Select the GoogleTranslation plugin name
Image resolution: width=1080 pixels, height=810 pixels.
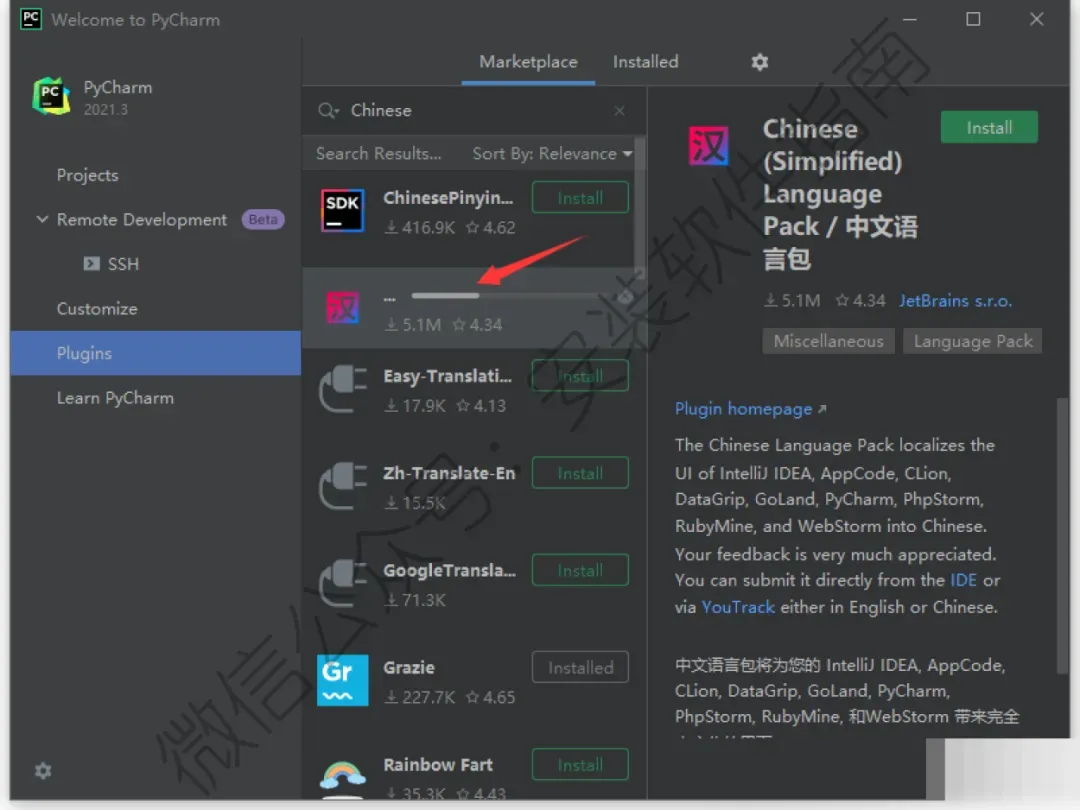pos(449,570)
